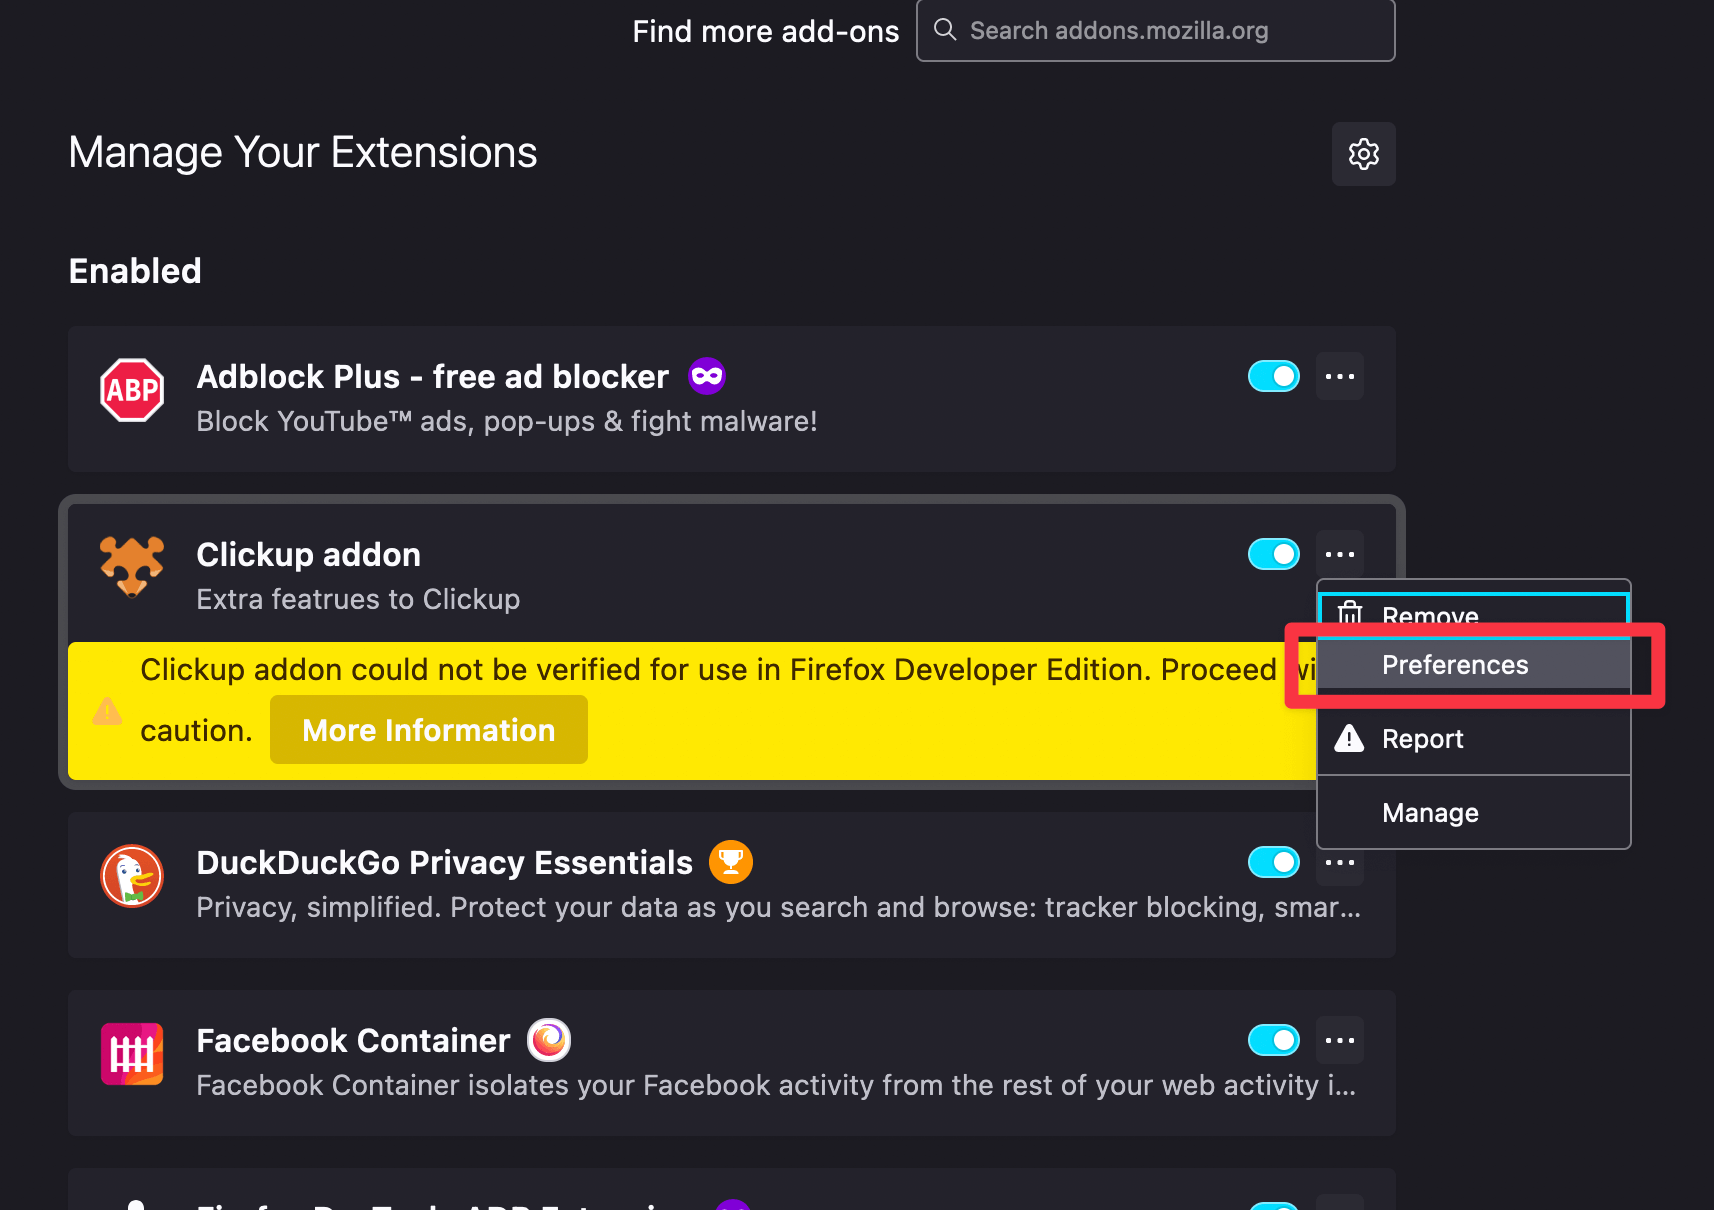Open the extensions gear settings menu
Image resolution: width=1714 pixels, height=1210 pixels.
[1364, 154]
